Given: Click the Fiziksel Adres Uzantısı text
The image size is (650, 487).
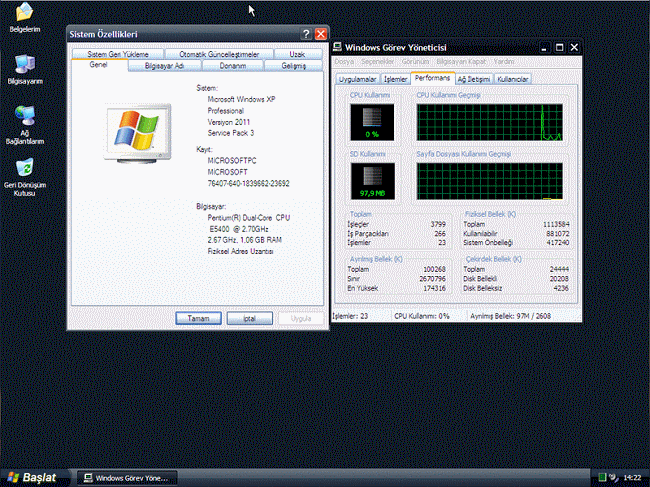Looking at the screenshot, I should point(240,251).
